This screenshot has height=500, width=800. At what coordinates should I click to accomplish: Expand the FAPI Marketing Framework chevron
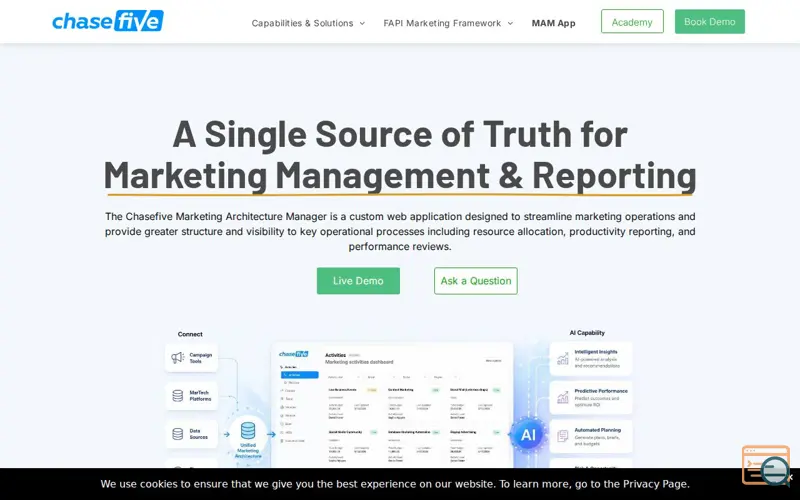[x=510, y=23]
